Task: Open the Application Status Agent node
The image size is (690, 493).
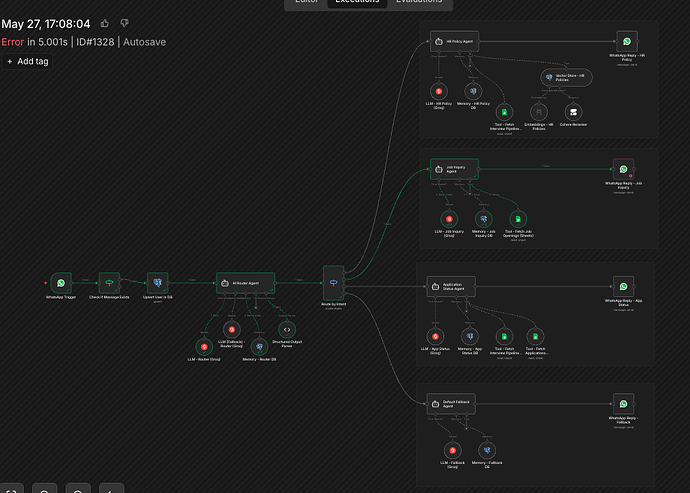Action: click(x=451, y=287)
